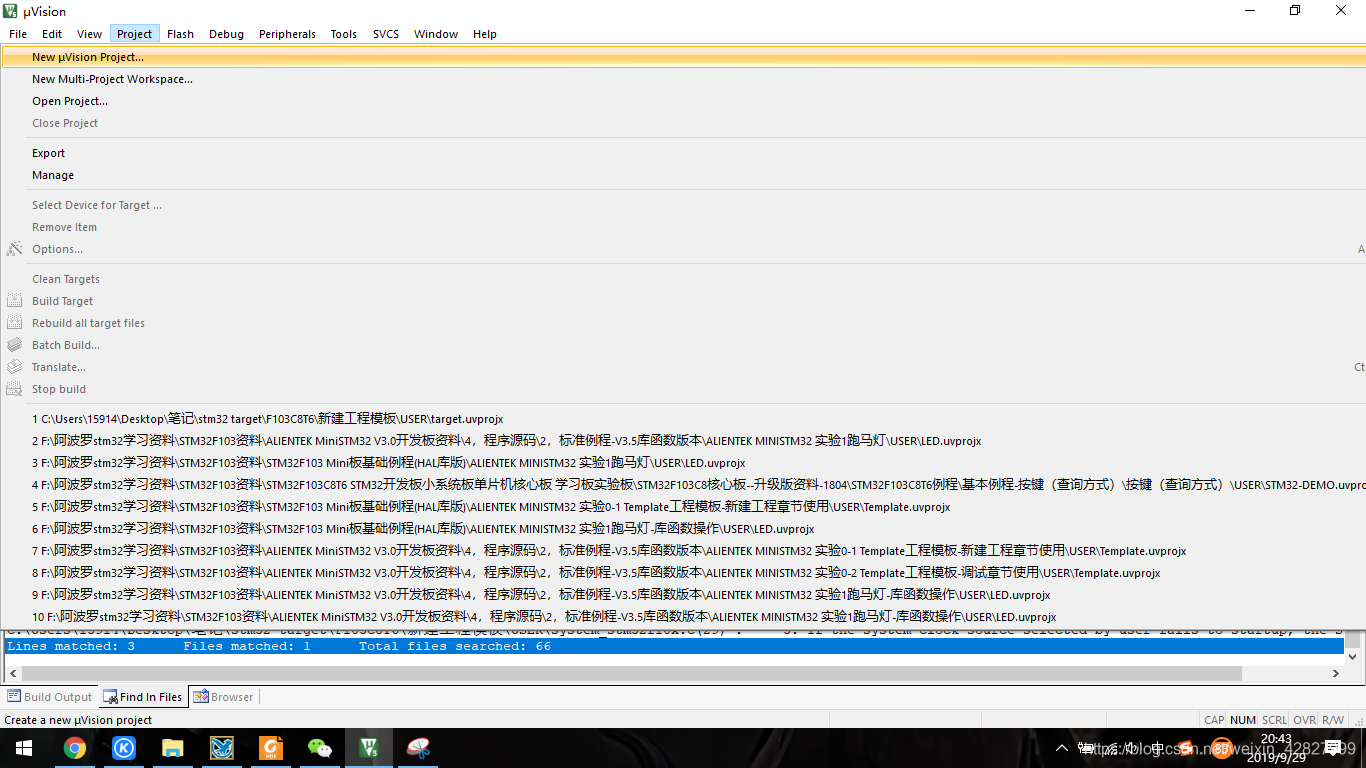Open the Export submenu

click(x=683, y=153)
